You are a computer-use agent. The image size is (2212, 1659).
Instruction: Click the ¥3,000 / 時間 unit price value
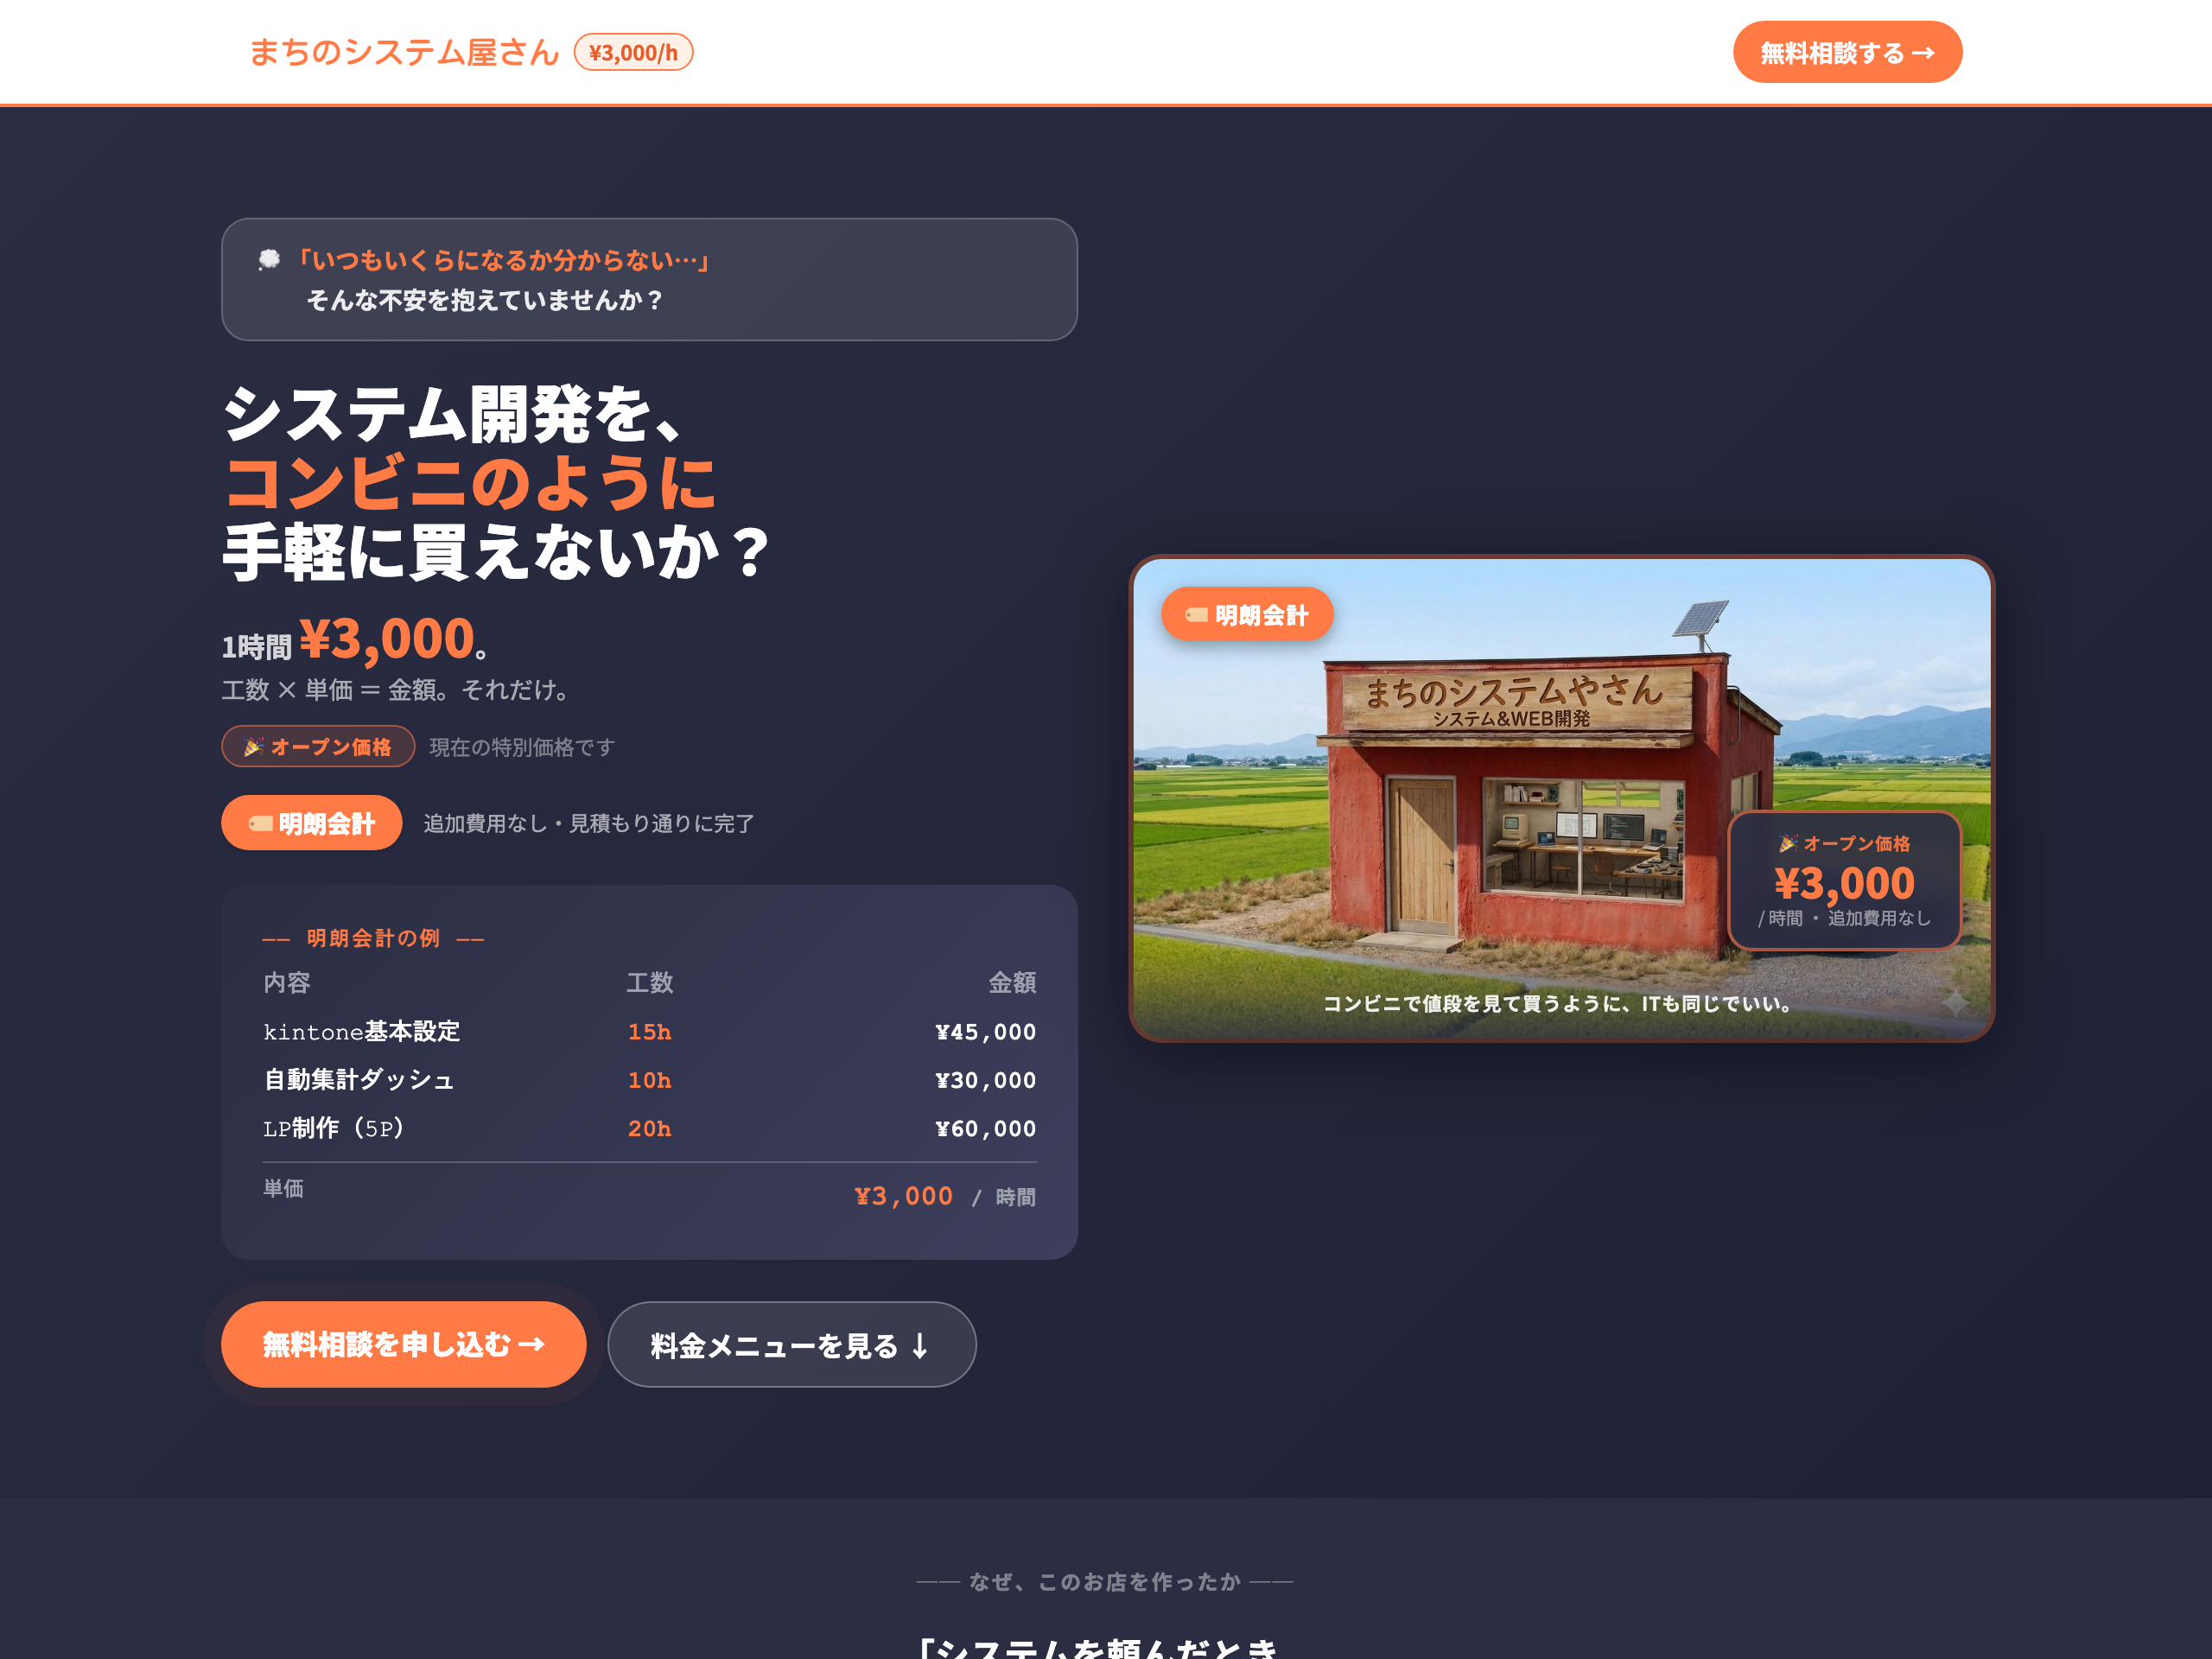pos(945,1196)
